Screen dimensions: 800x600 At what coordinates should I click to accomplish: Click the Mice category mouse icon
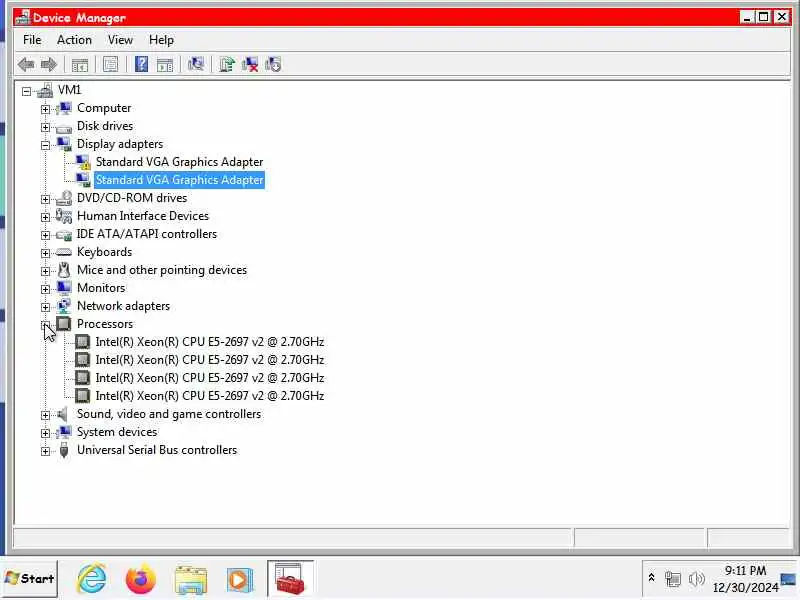64,270
